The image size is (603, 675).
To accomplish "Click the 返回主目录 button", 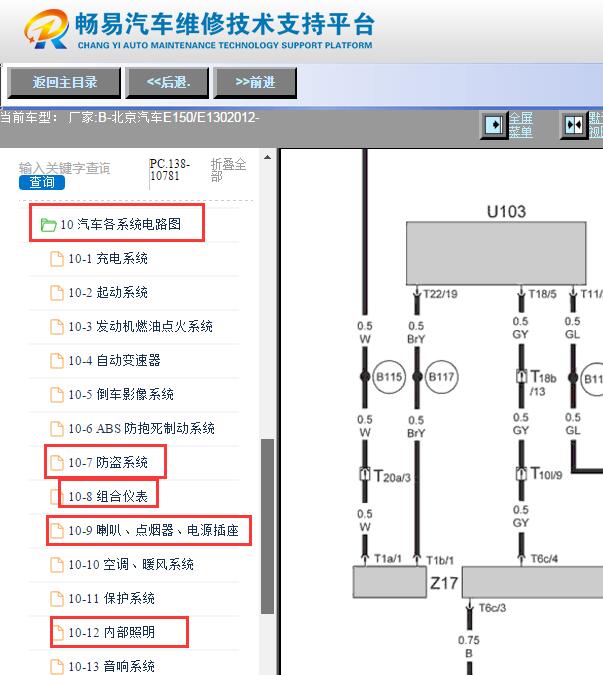I will point(64,82).
